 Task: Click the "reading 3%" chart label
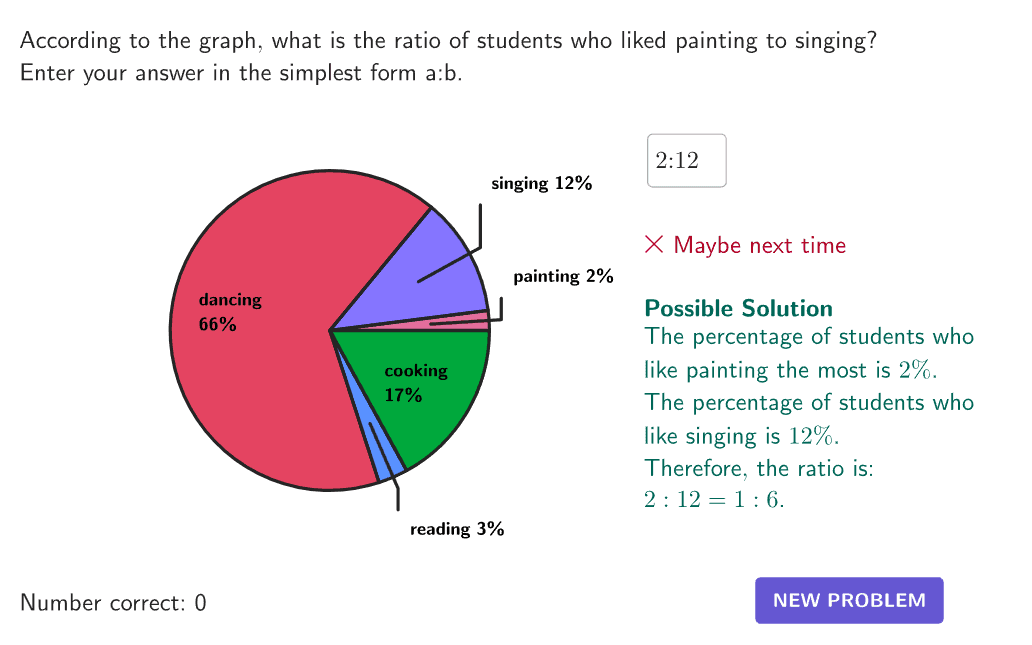pyautogui.click(x=457, y=529)
